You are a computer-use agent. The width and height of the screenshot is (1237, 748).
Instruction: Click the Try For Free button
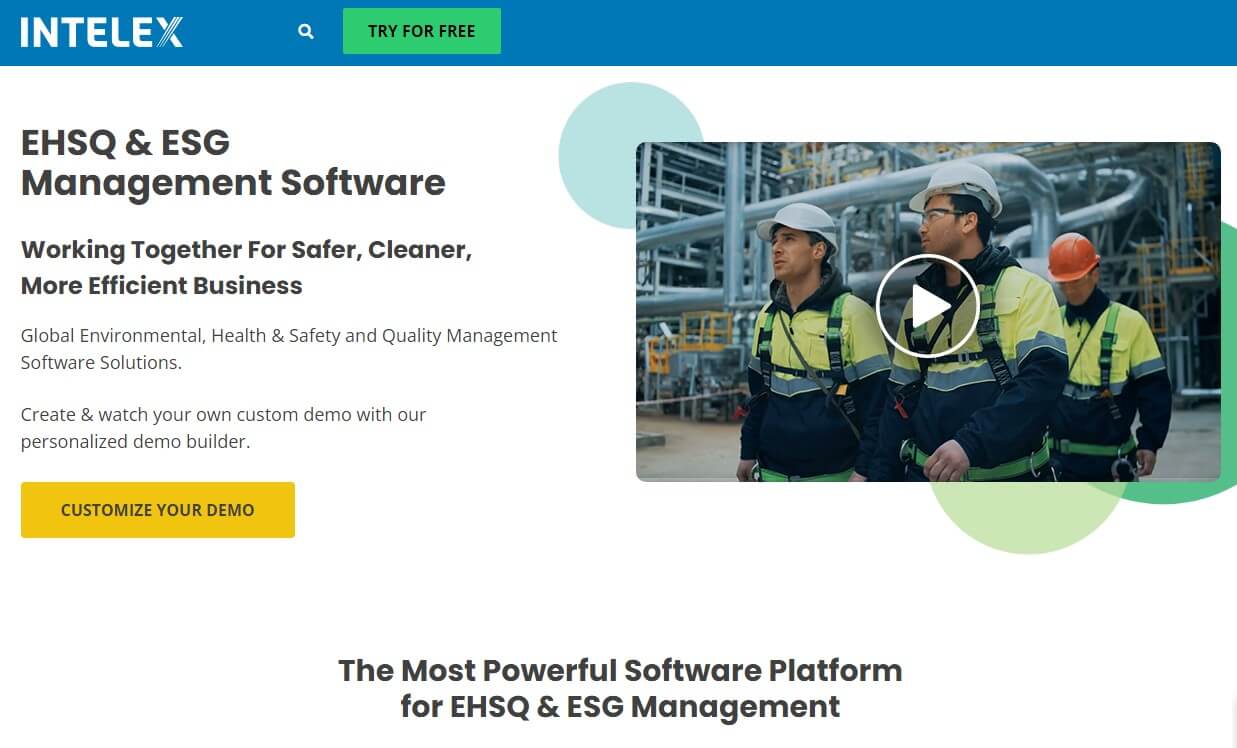(x=422, y=31)
